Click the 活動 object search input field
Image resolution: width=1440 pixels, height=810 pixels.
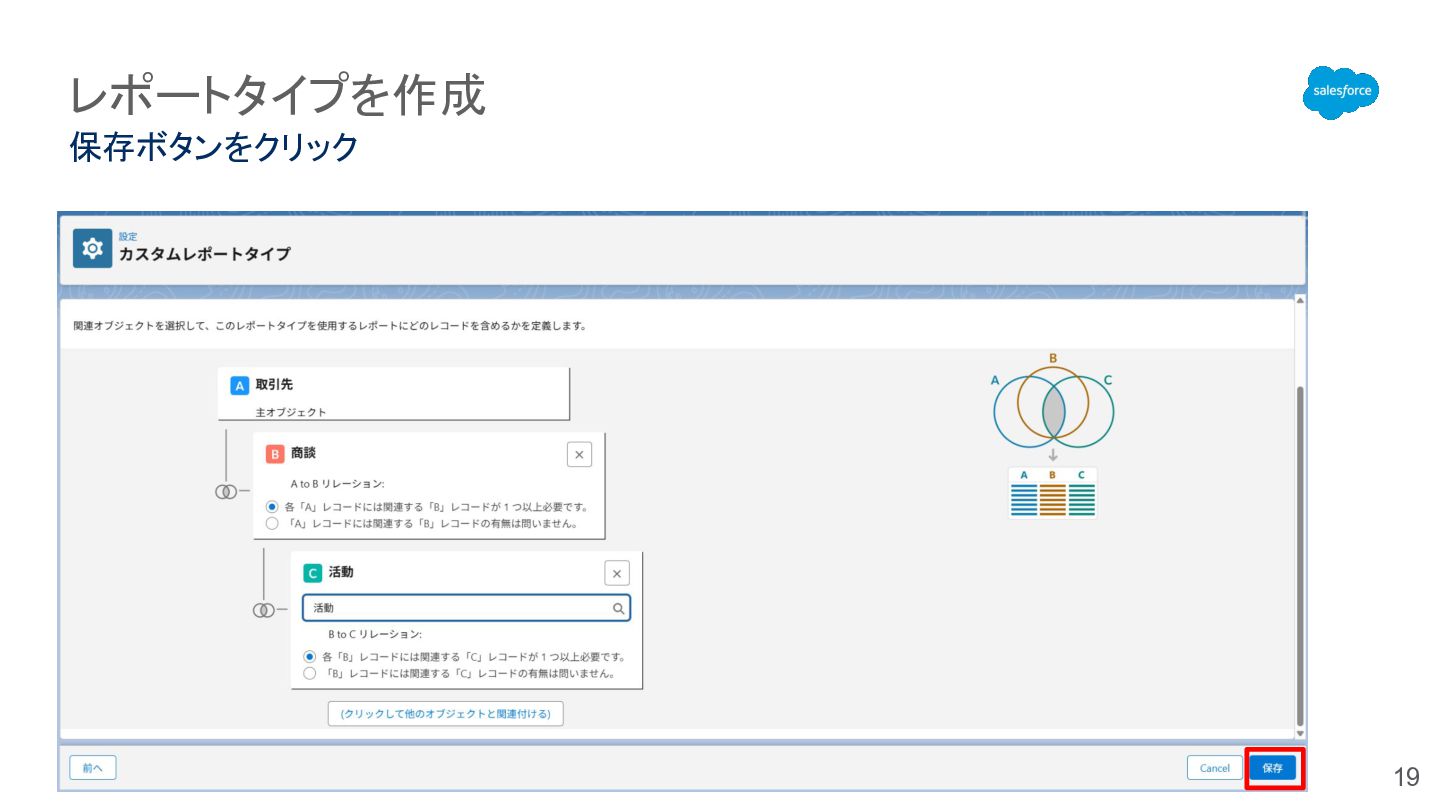coord(466,608)
